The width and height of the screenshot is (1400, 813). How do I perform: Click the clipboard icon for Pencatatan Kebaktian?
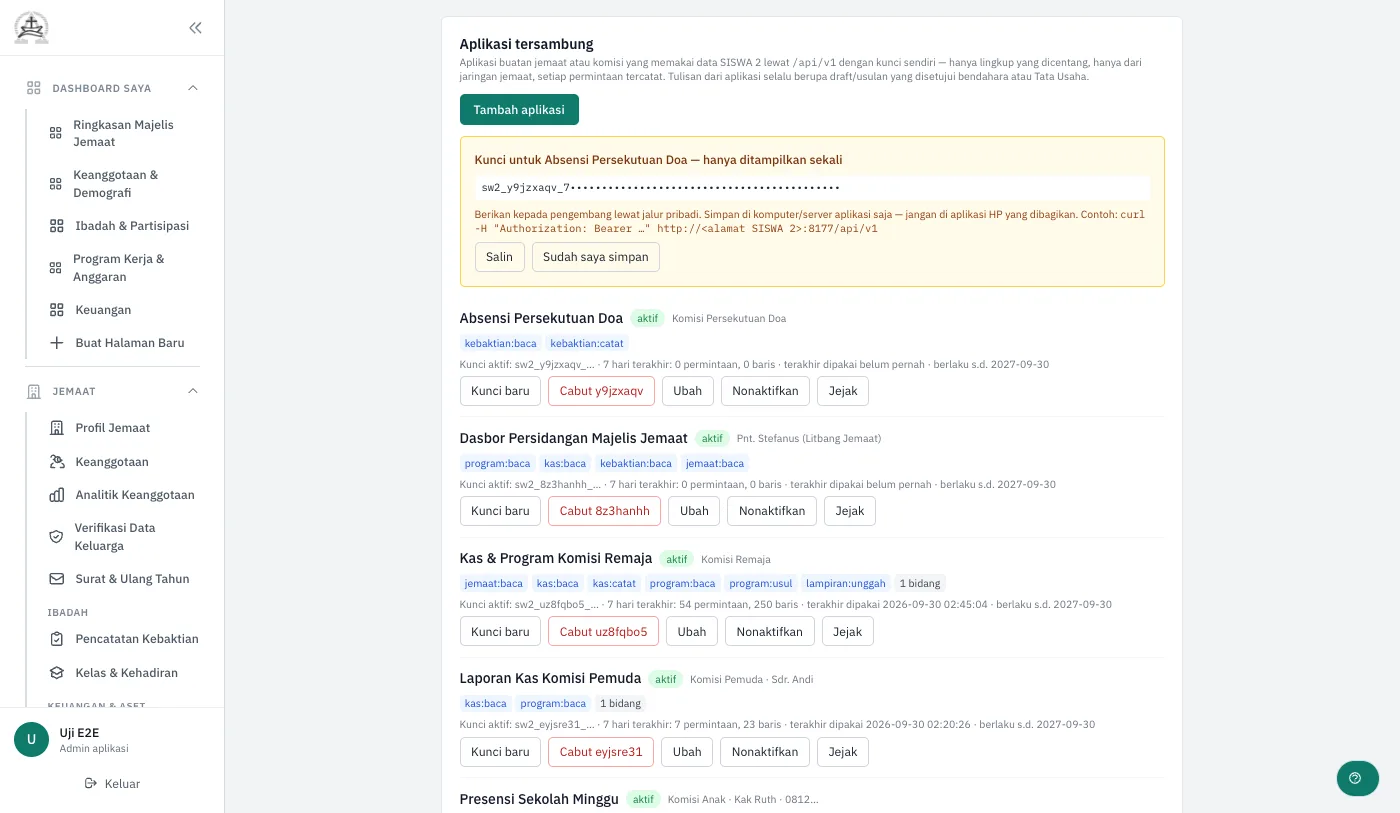tap(57, 639)
